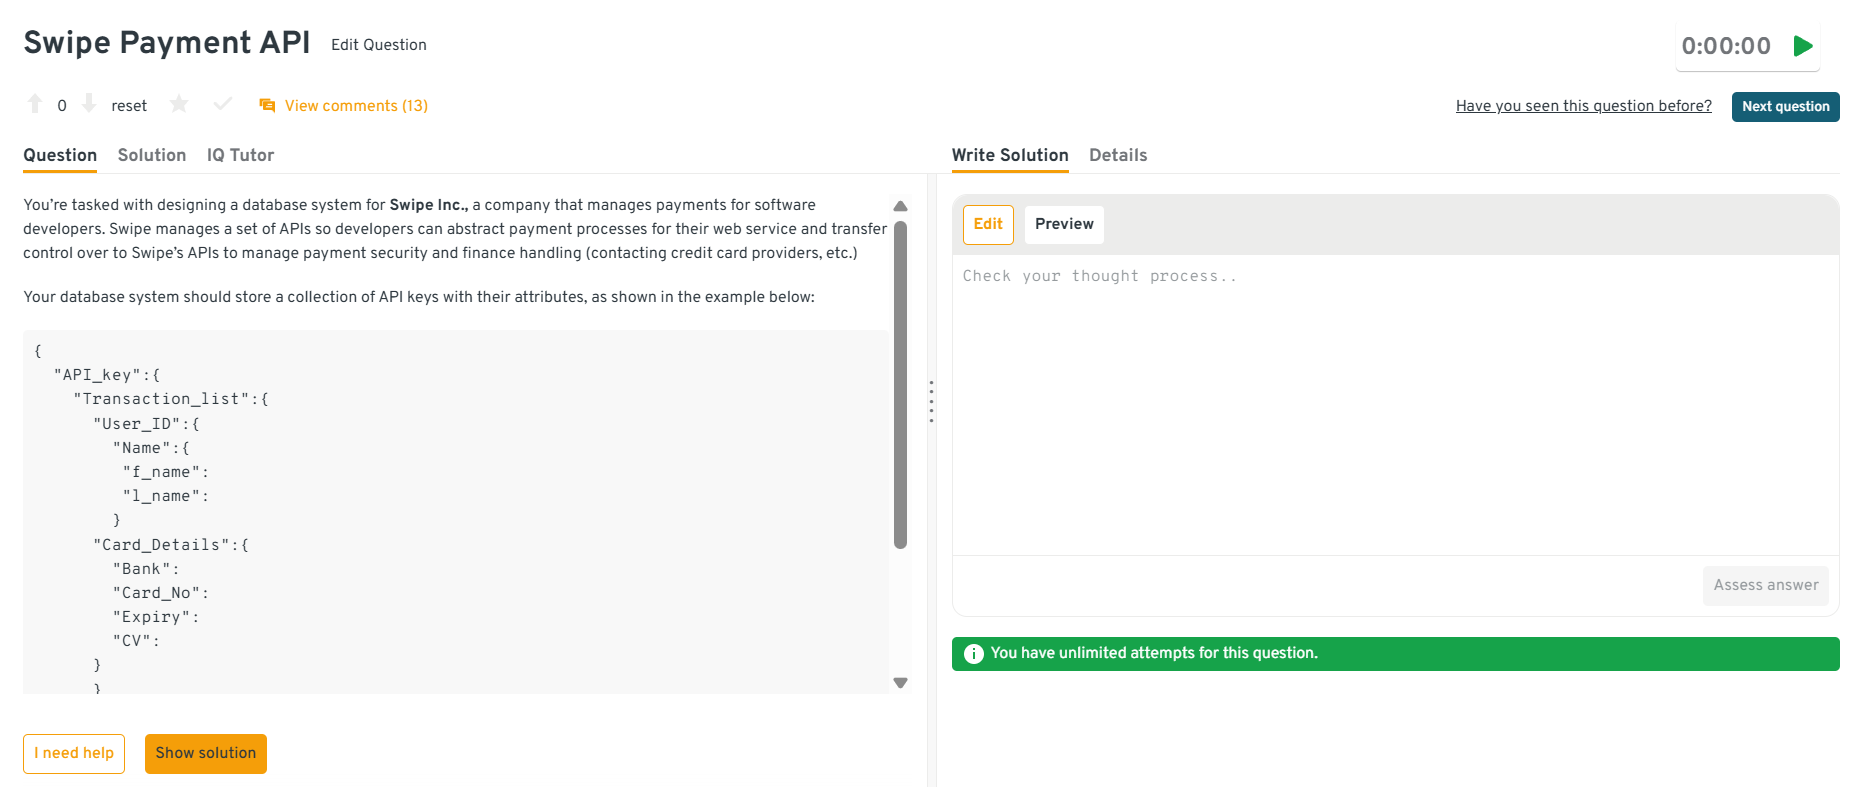This screenshot has height=787, width=1870.
Task: Click the info icon in green banner
Action: click(x=973, y=654)
